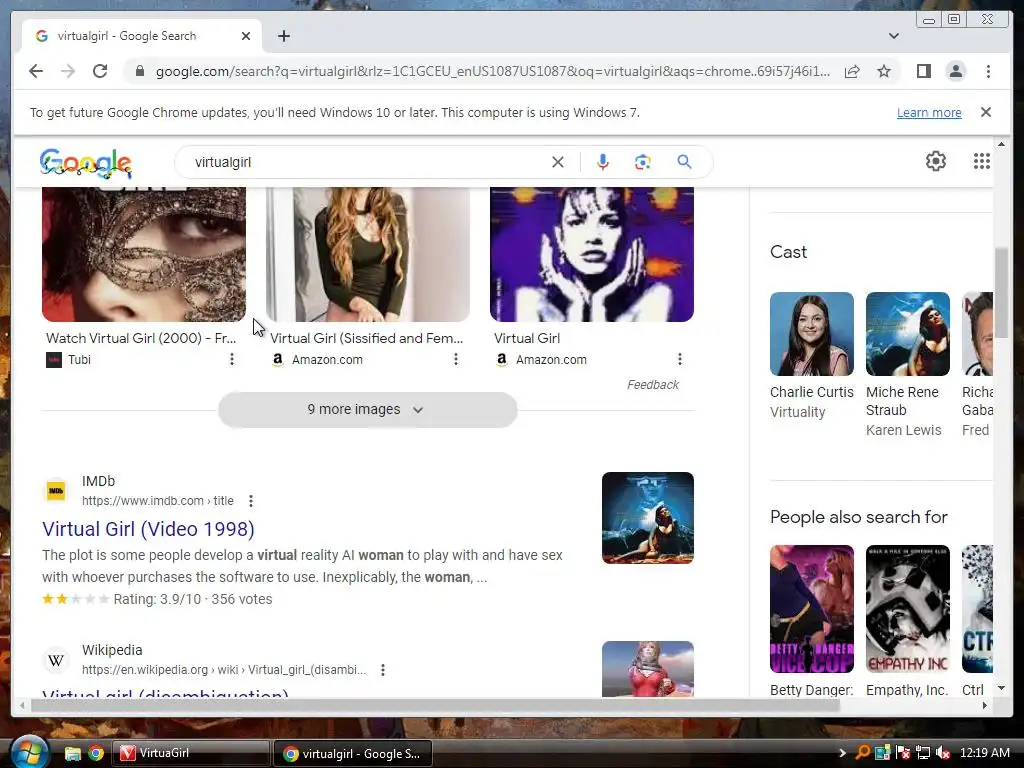The image size is (1024, 768).
Task: Open file explorer from taskbar
Action: pos(72,754)
